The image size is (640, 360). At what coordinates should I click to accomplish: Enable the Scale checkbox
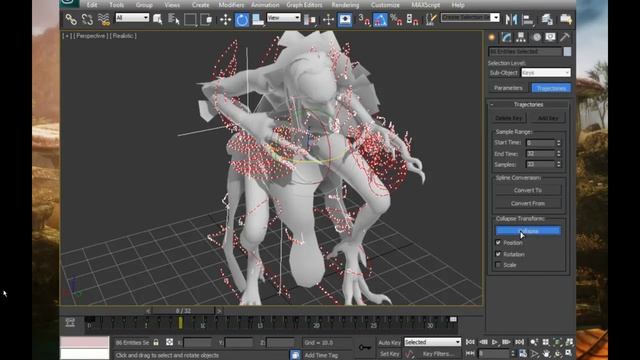pos(498,265)
